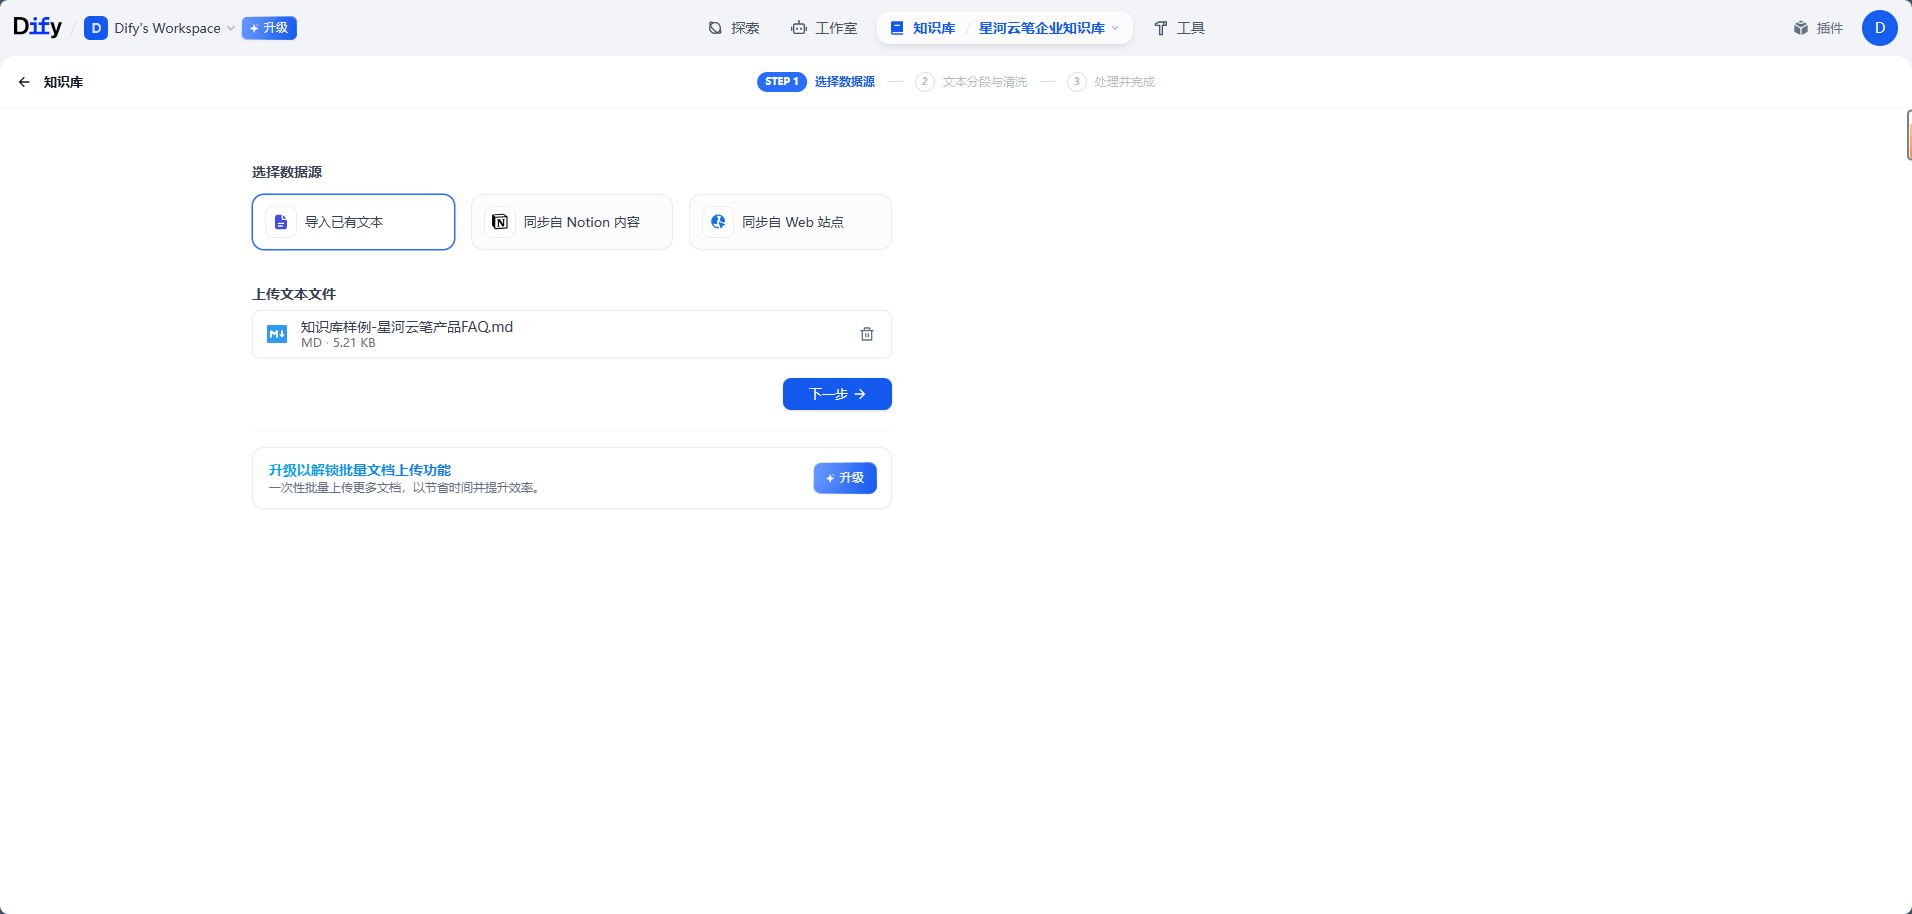1912x914 pixels.
Task: Click 下一步 button
Action: point(837,394)
